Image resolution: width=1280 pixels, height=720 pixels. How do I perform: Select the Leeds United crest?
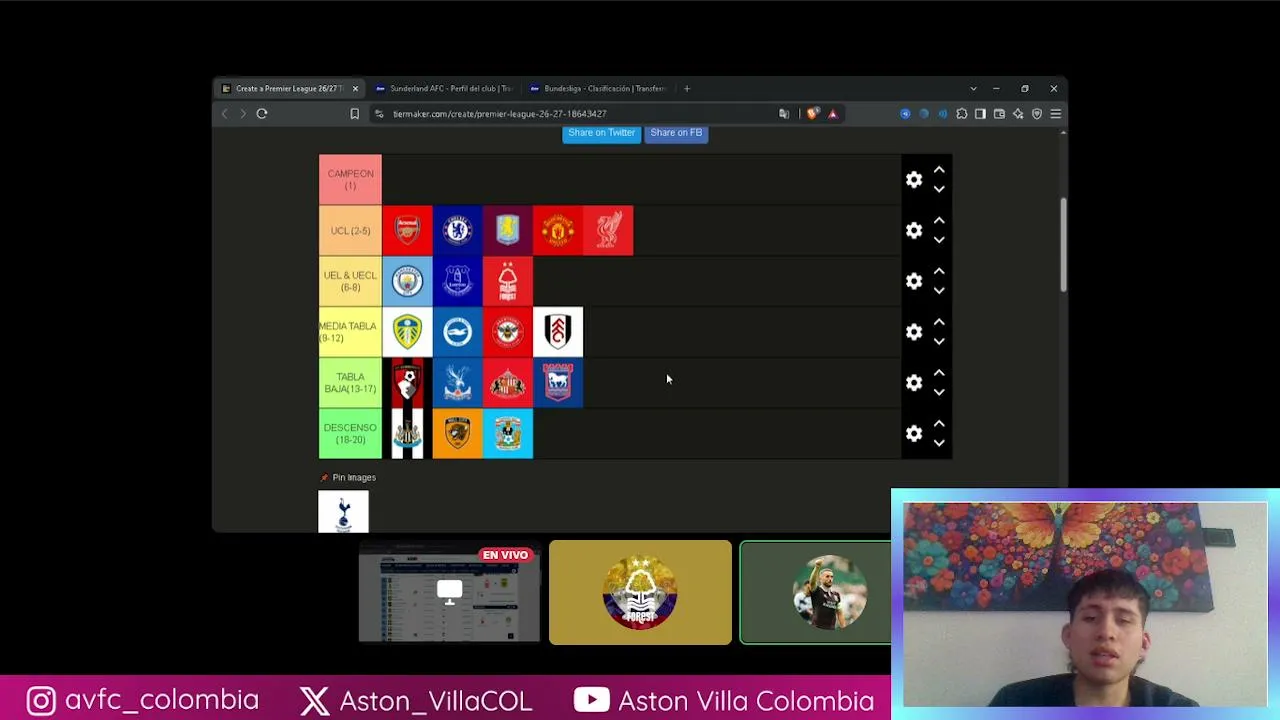pos(407,332)
